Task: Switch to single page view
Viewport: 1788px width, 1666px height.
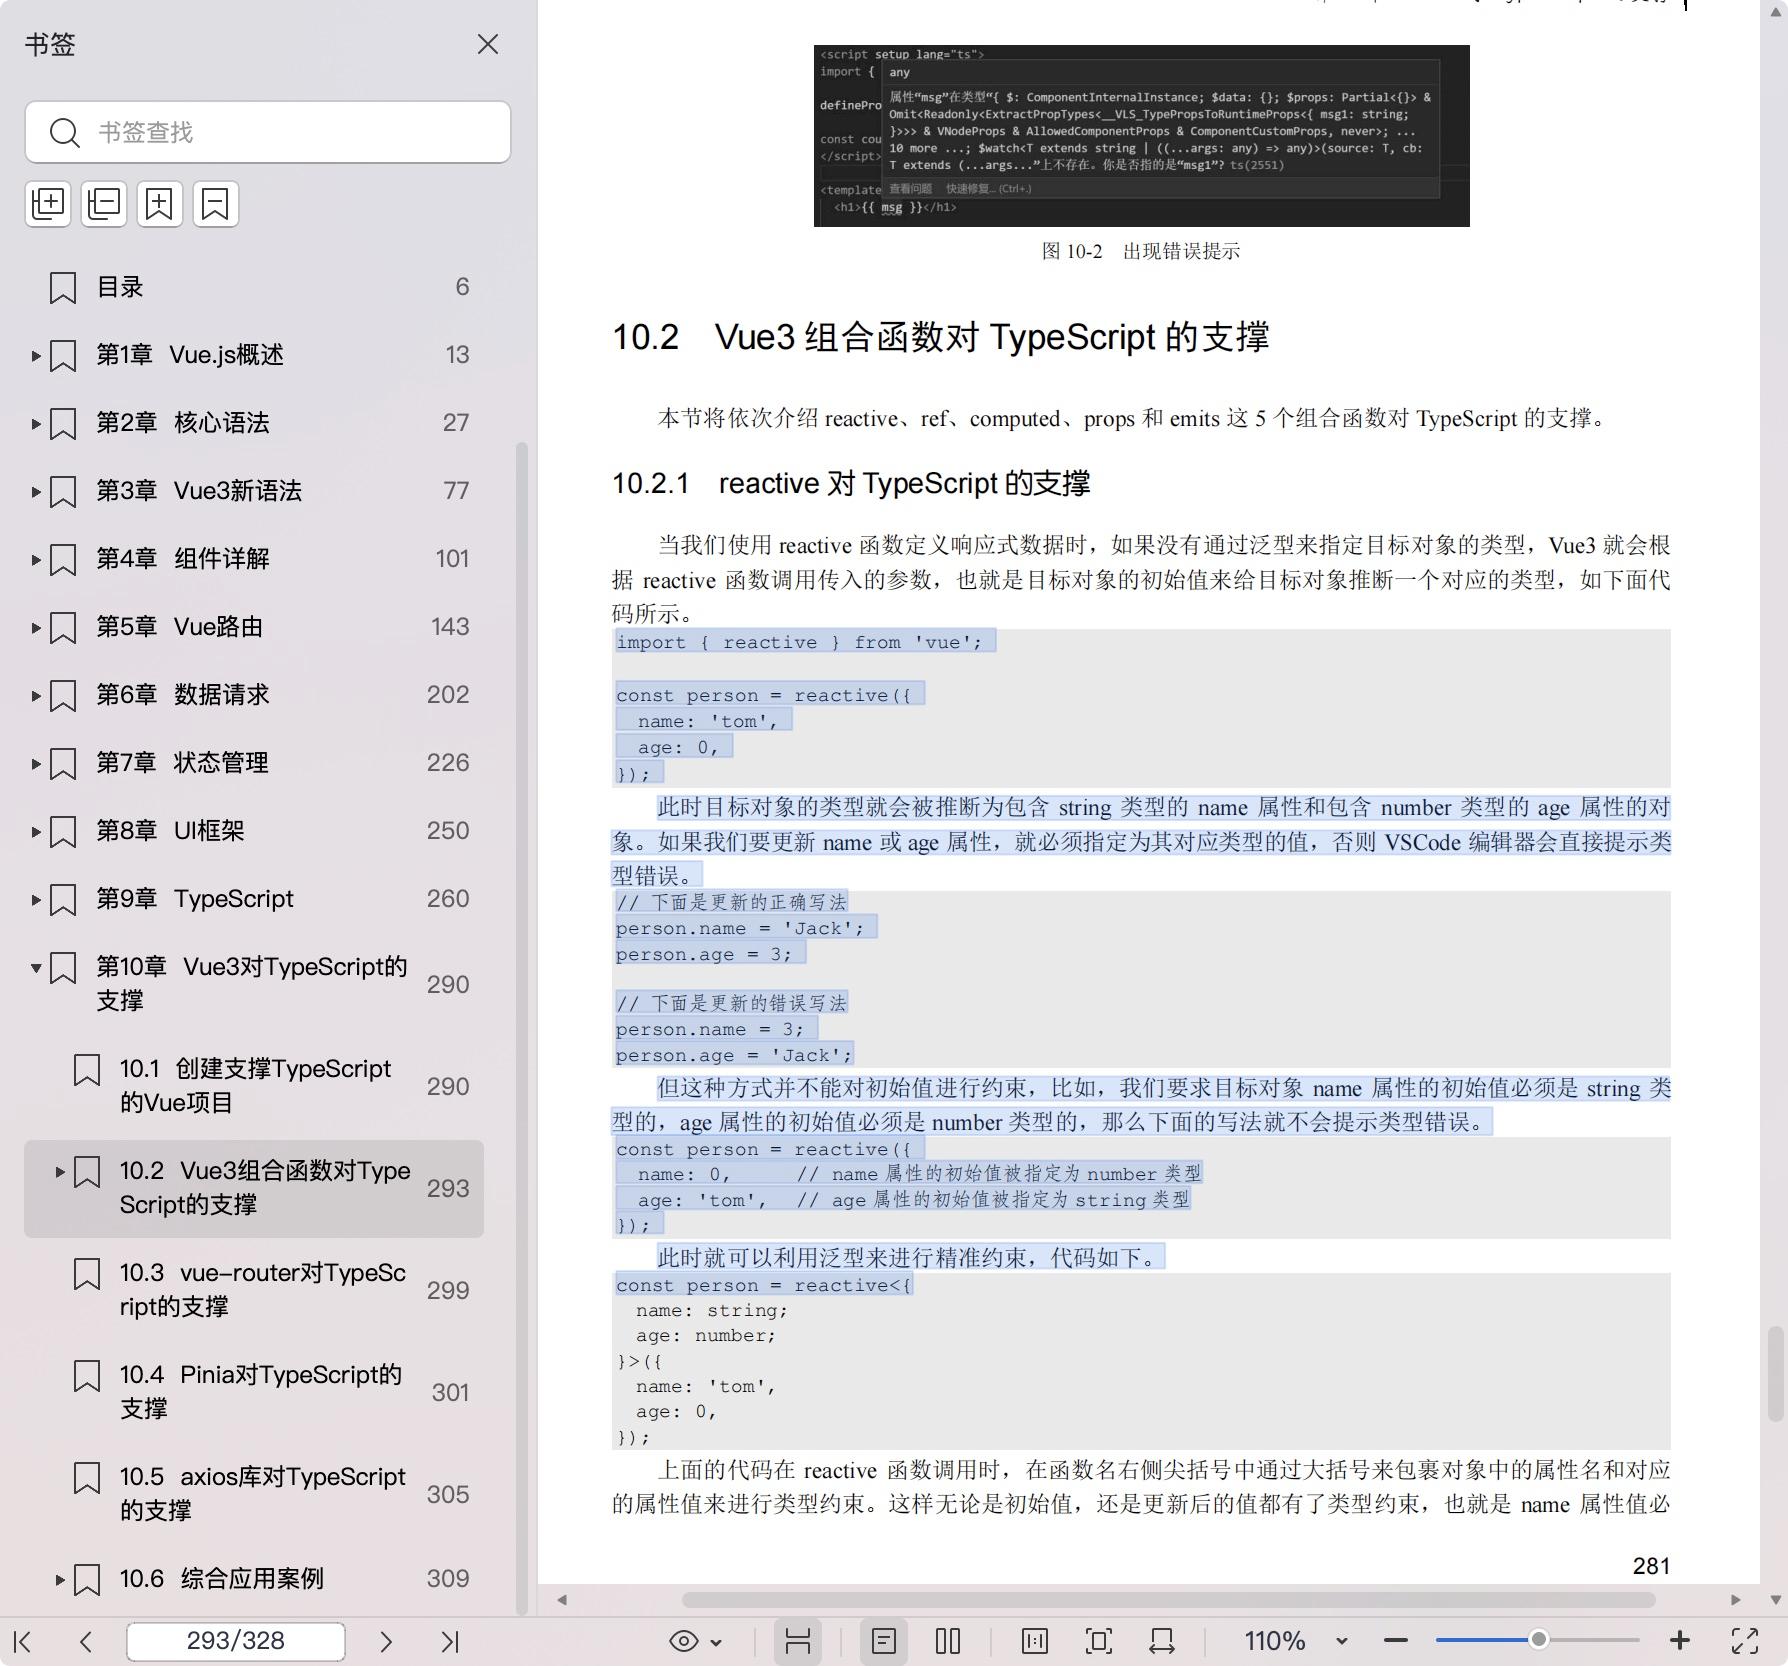Action: coord(884,1641)
